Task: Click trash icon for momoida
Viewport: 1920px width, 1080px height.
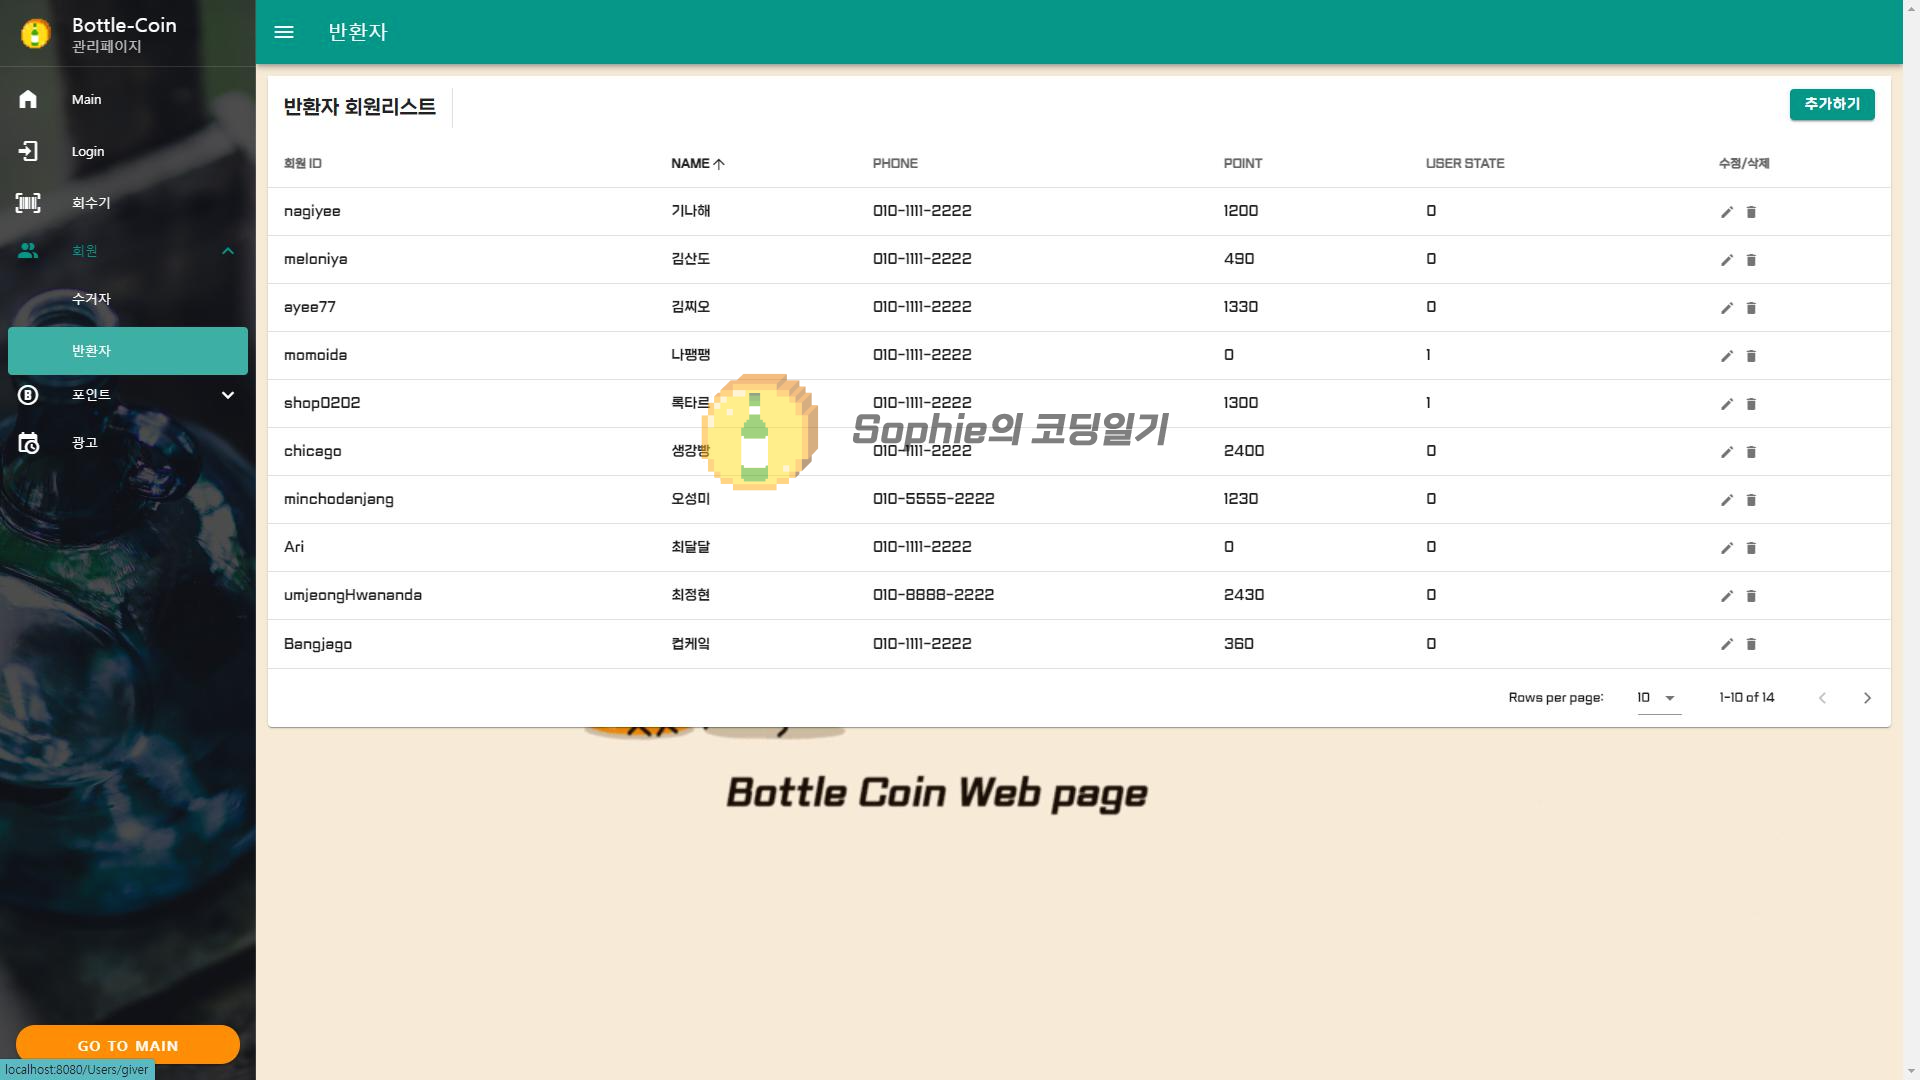Action: [1751, 356]
